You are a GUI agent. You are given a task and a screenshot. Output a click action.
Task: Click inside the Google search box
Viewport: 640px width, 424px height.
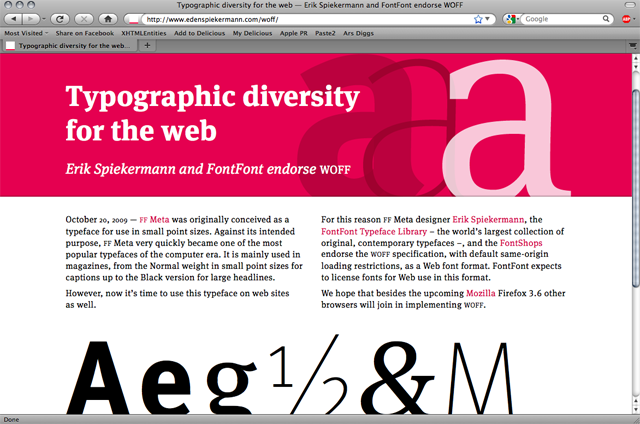tap(562, 19)
